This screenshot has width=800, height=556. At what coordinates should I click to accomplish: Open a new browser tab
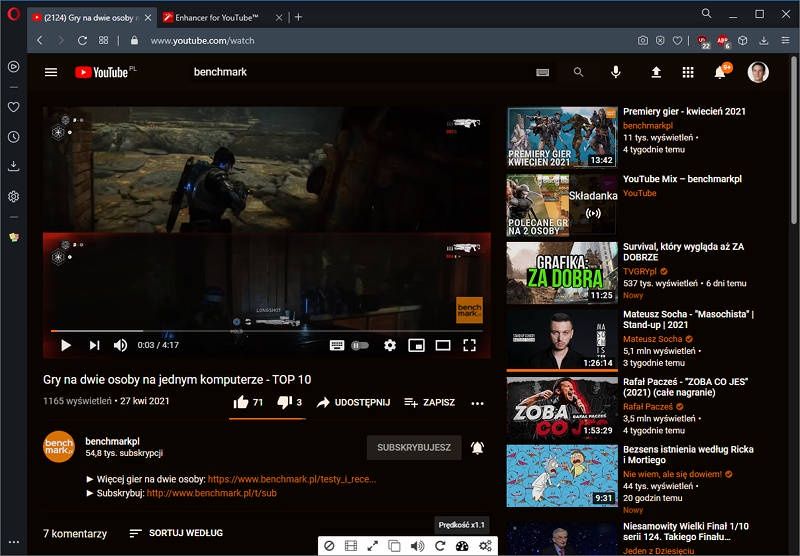click(x=298, y=17)
